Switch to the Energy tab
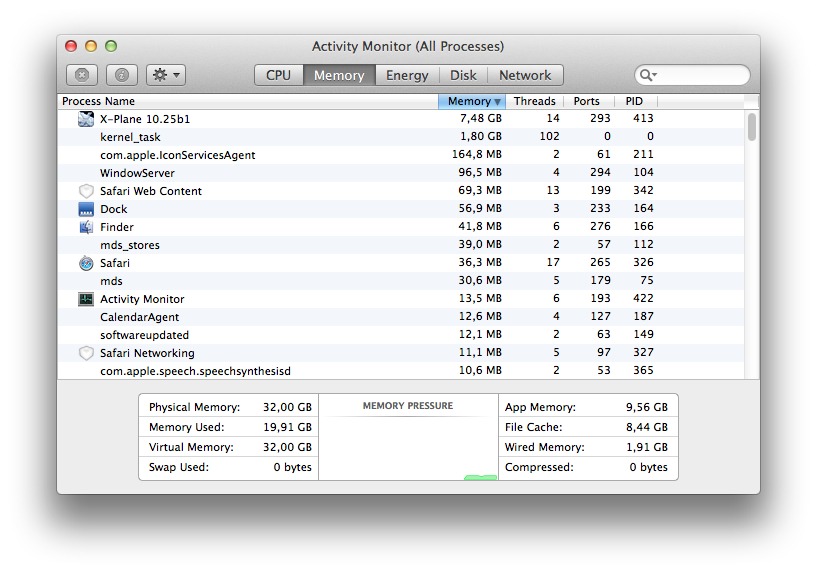 click(407, 75)
